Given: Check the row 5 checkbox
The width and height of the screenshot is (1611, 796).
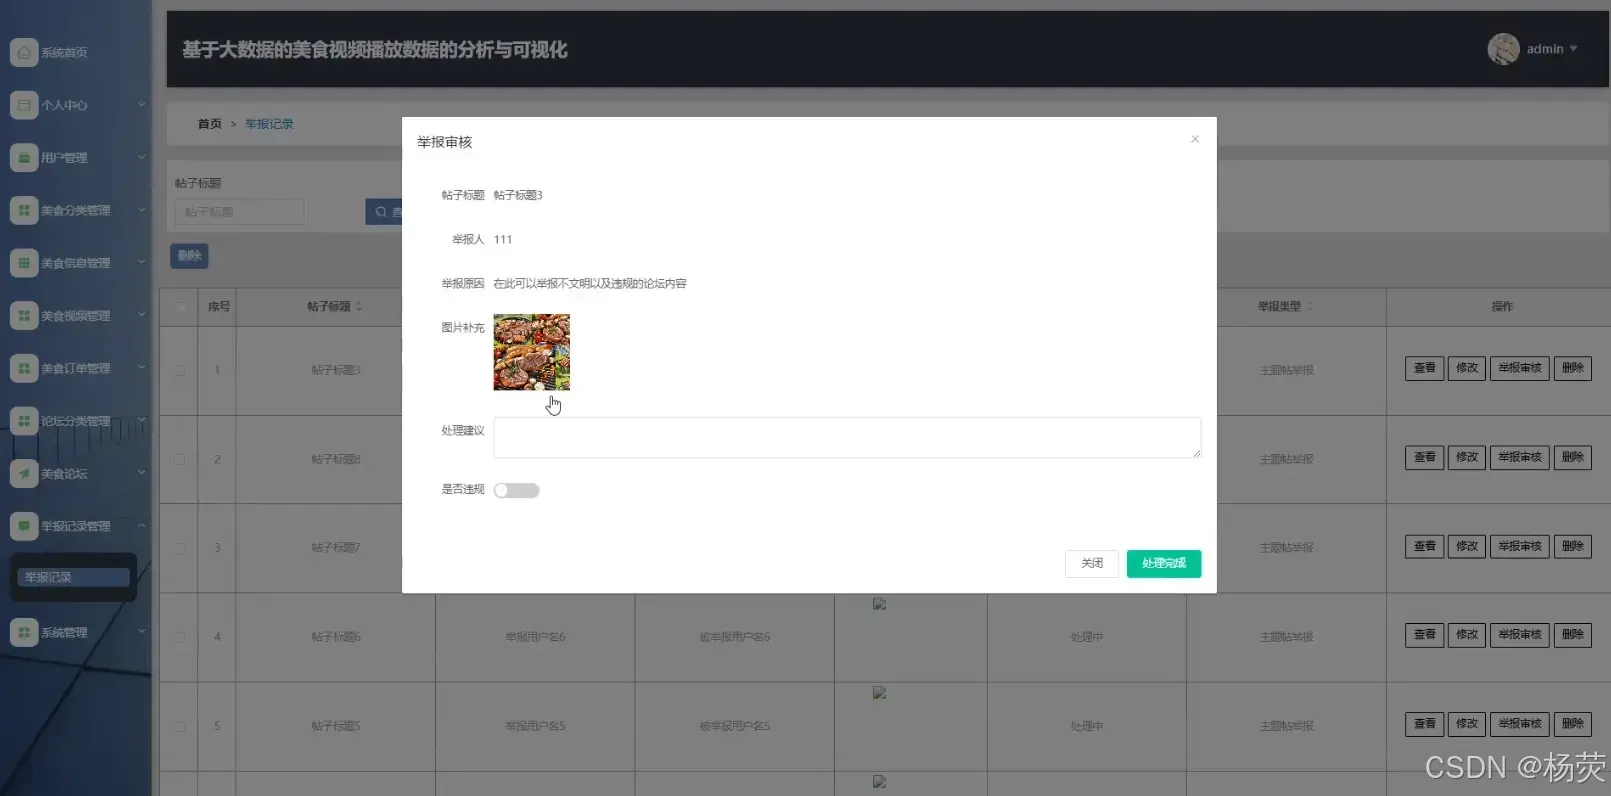Looking at the screenshot, I should coord(180,726).
